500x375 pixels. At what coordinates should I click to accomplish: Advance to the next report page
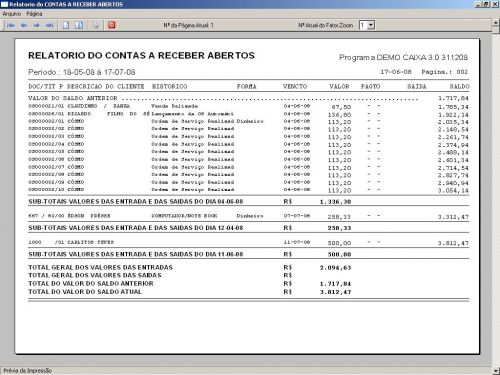click(36, 25)
